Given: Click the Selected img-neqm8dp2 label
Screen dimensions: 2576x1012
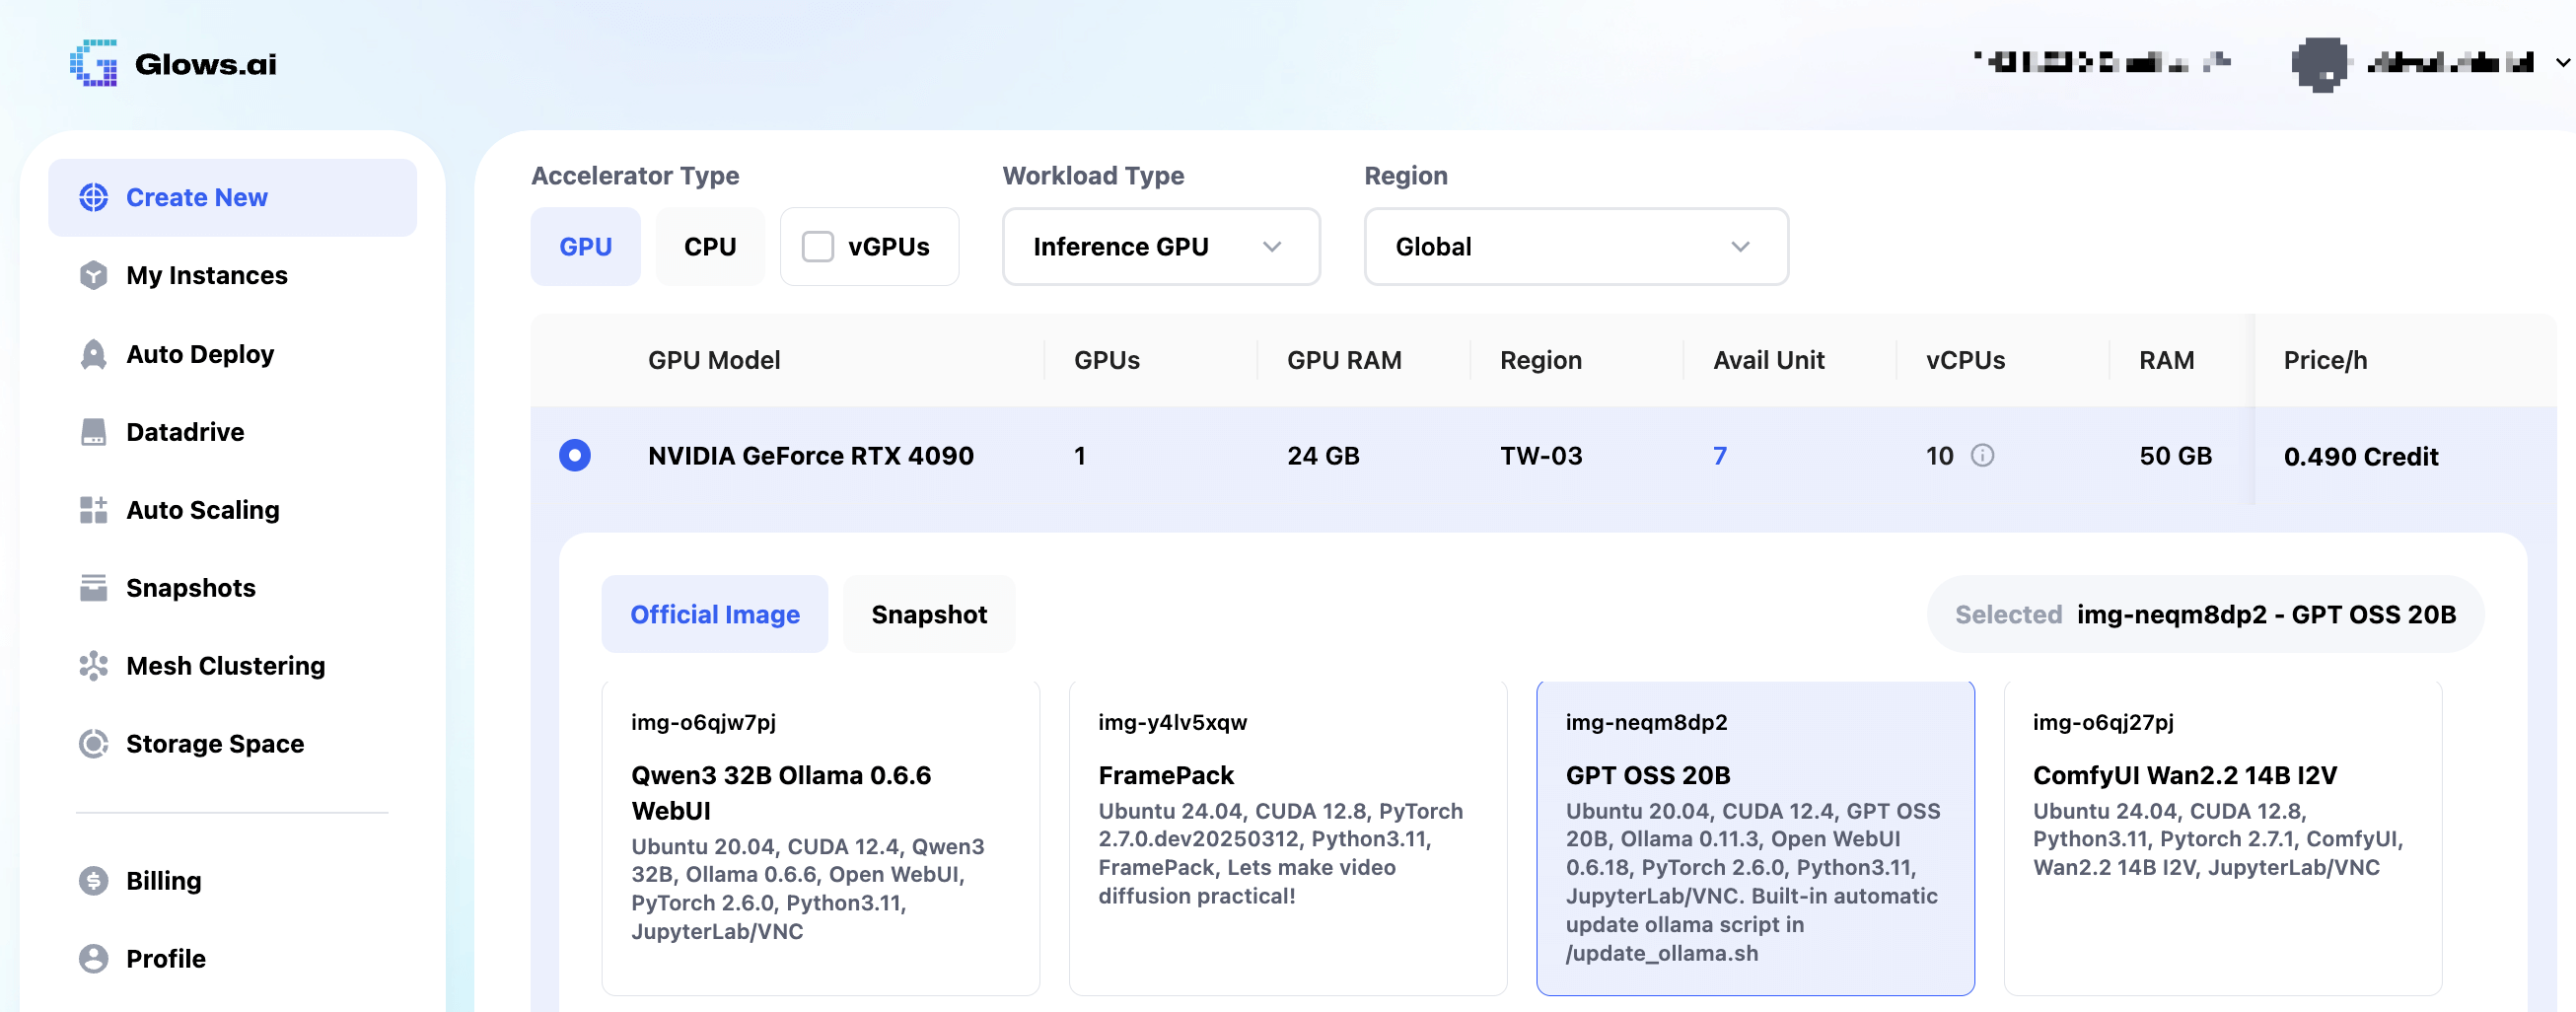Looking at the screenshot, I should tap(2205, 614).
